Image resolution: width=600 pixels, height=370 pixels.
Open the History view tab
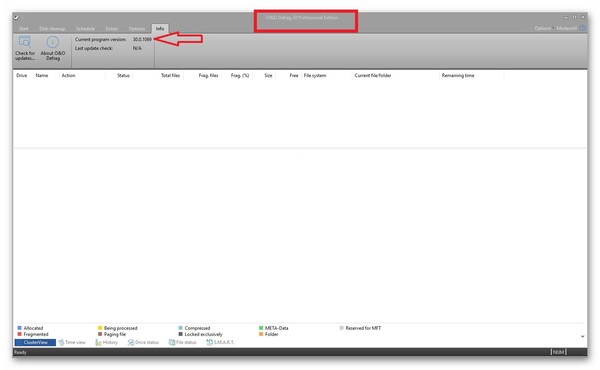coord(106,342)
